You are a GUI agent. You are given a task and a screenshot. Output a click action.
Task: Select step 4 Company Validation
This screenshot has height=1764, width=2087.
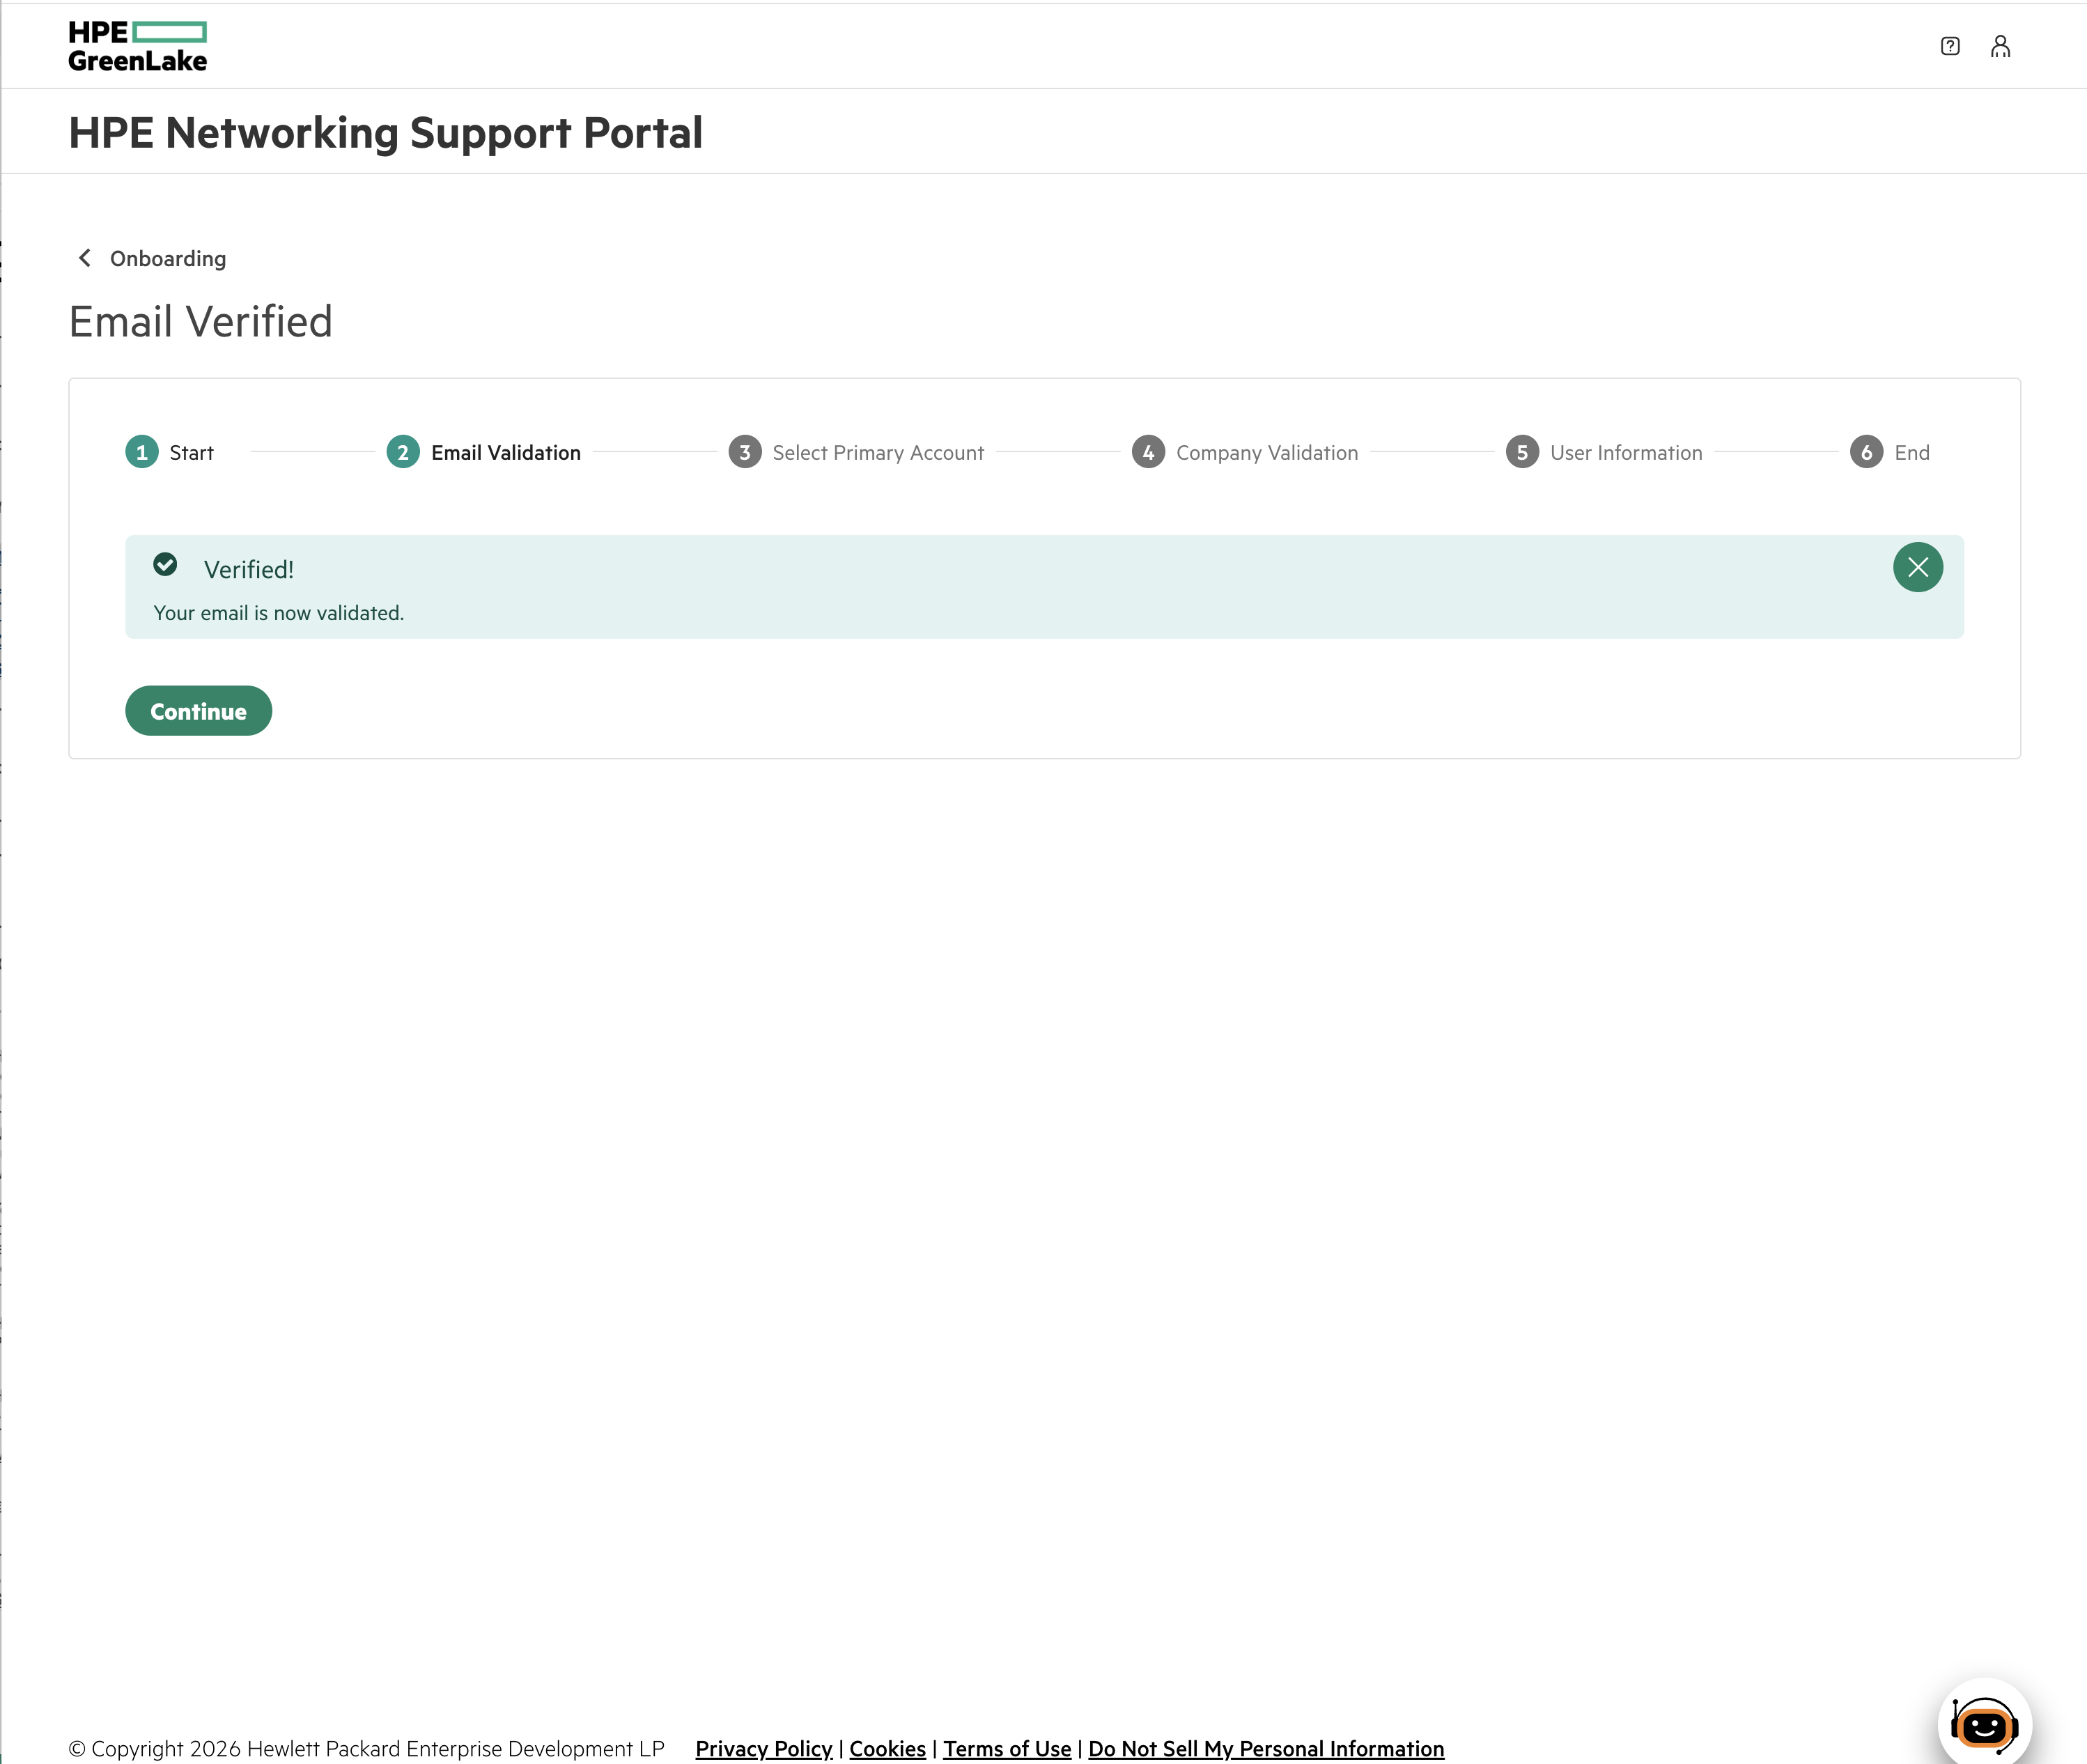point(1245,452)
